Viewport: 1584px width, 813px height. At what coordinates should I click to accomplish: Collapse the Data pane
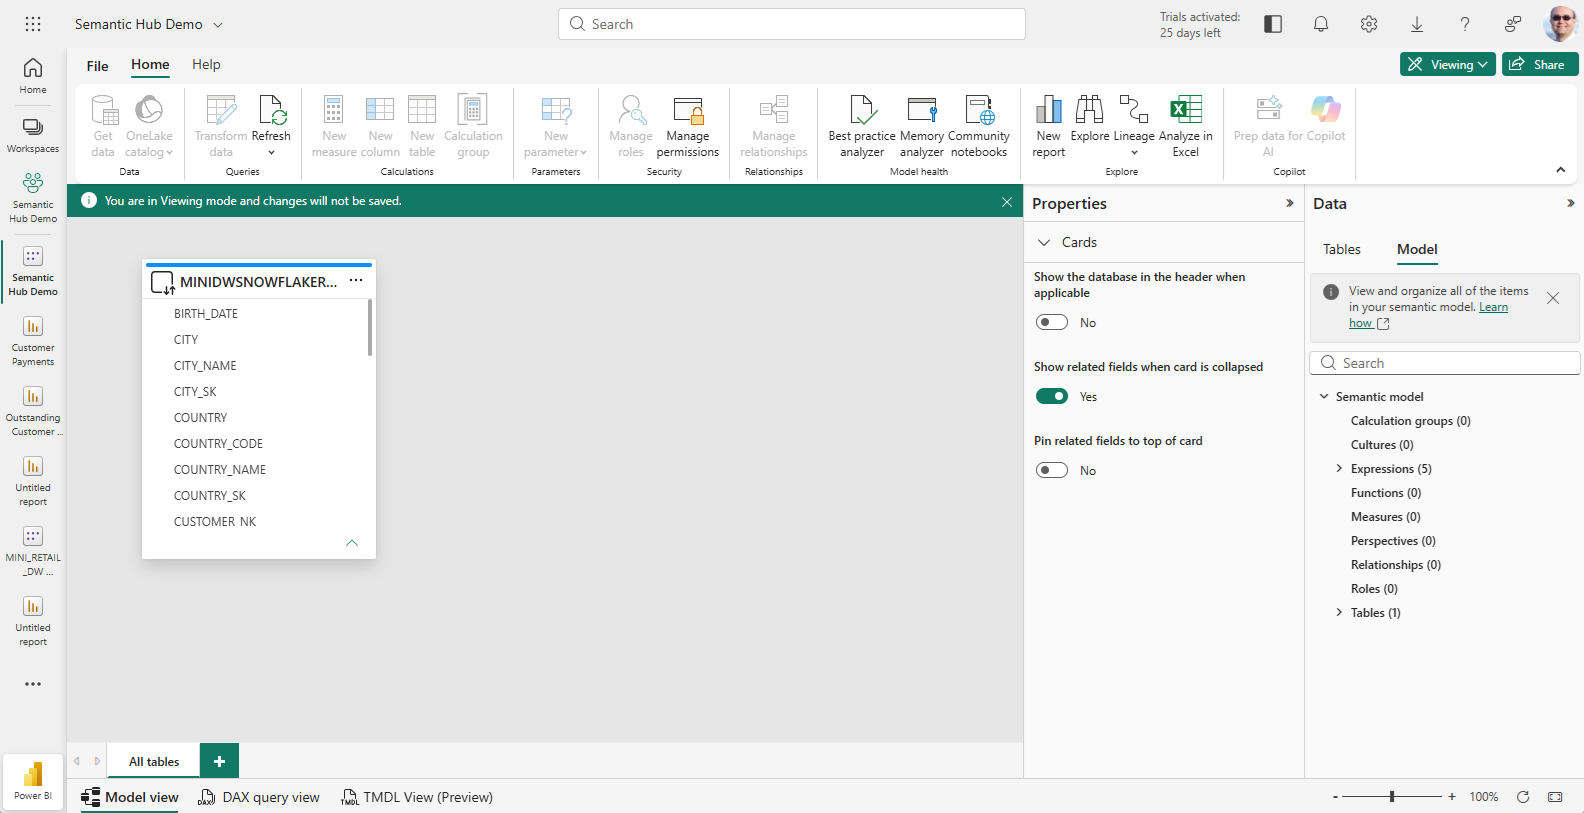pos(1571,203)
